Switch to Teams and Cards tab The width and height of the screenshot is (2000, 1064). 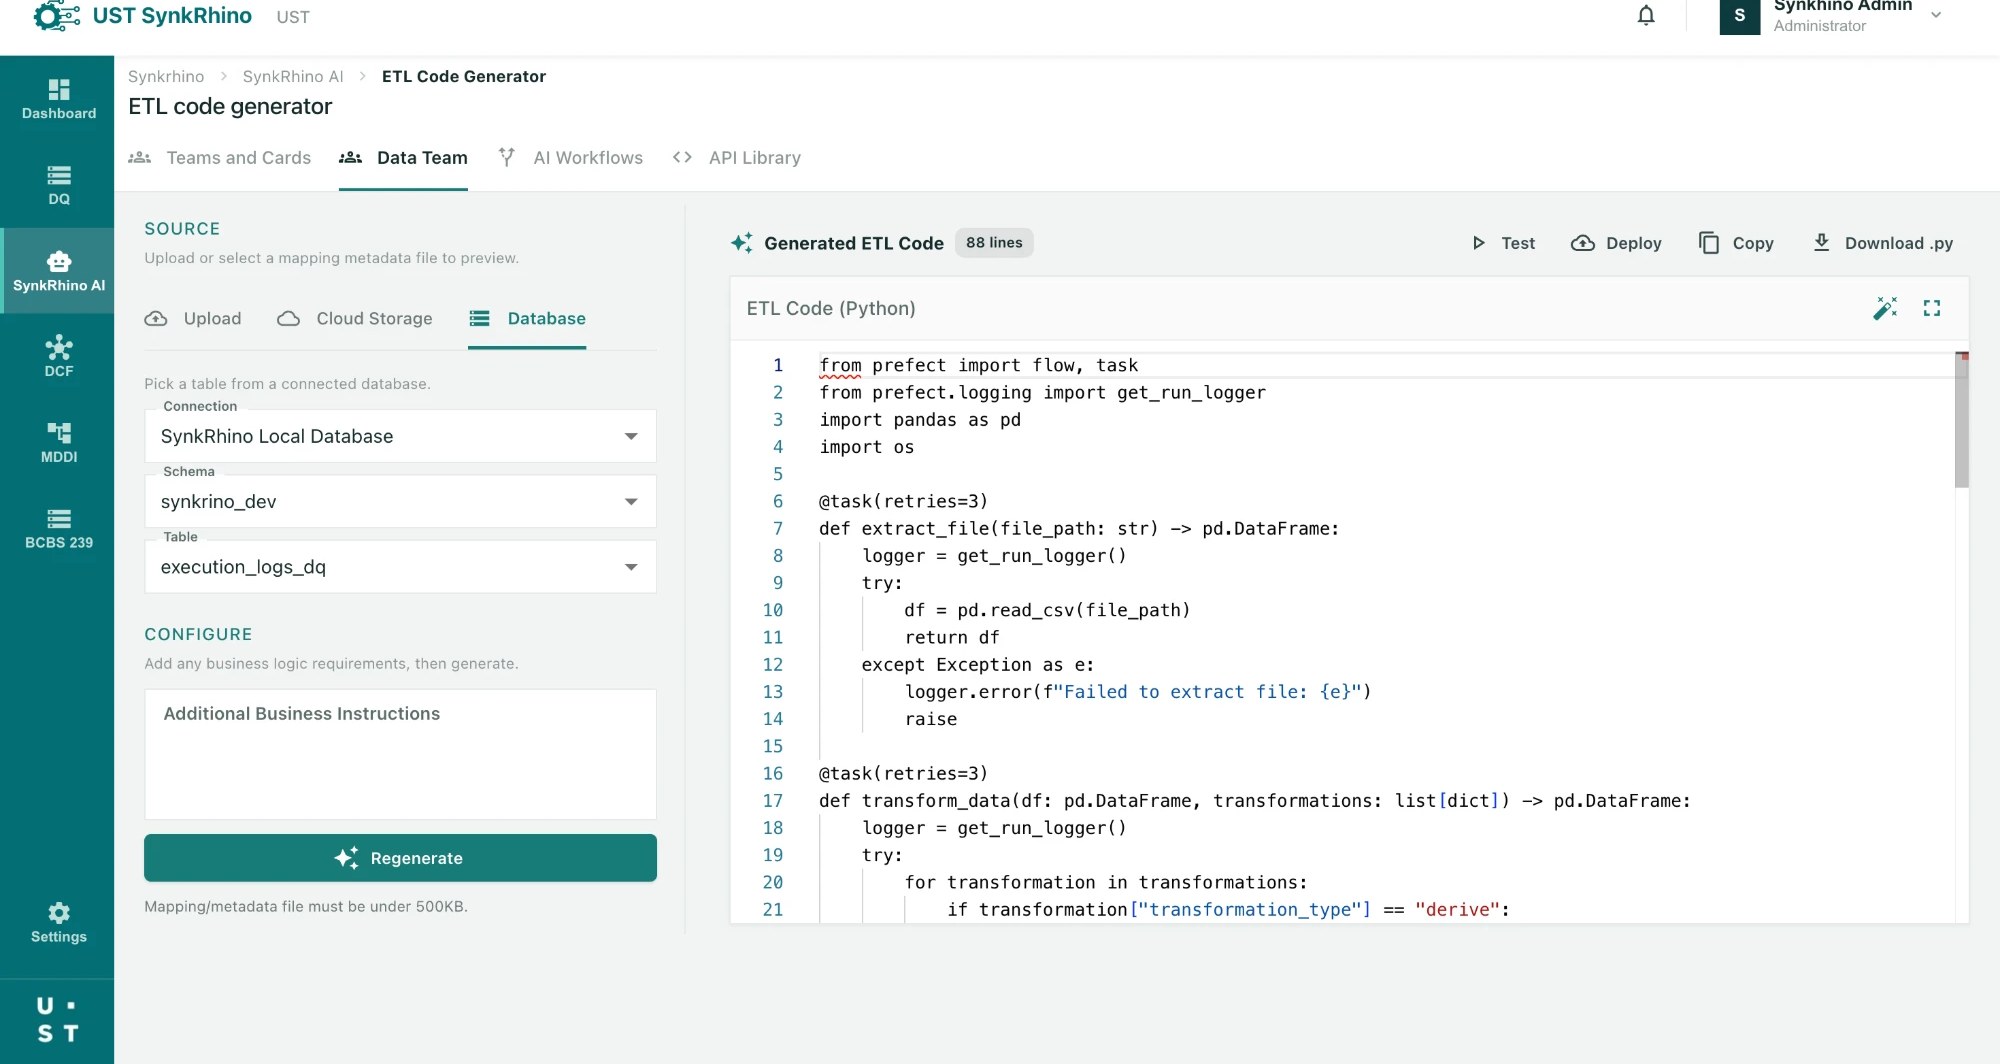220,158
